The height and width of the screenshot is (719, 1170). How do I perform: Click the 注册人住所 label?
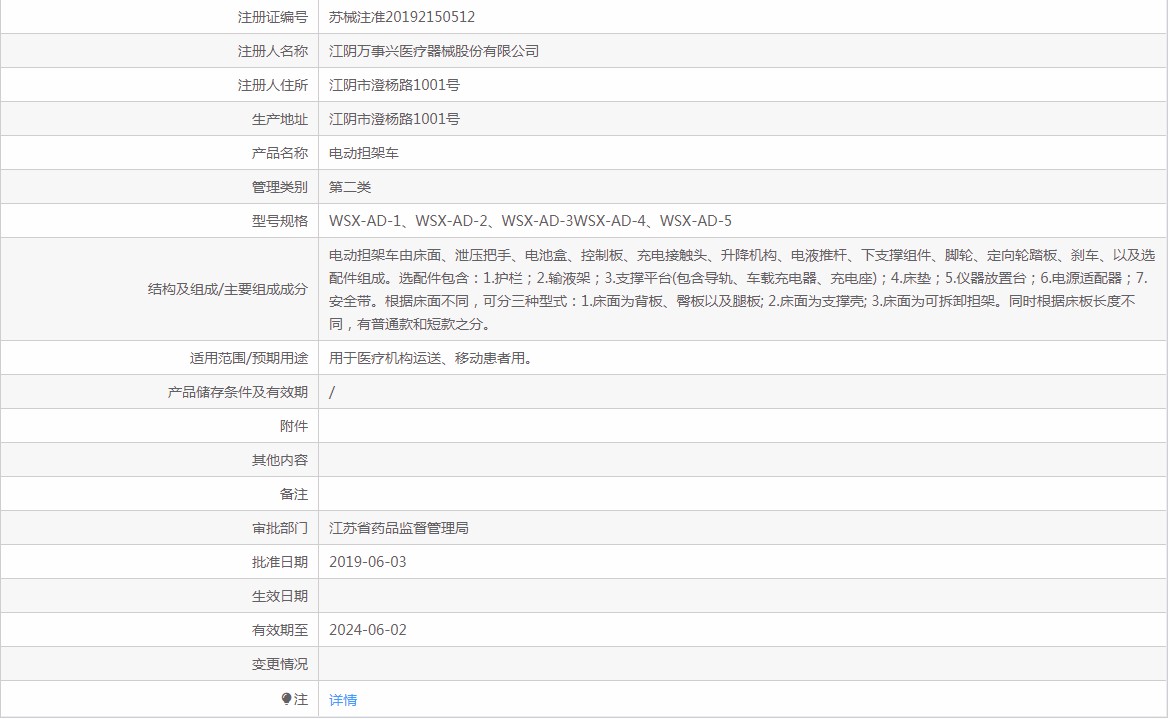272,85
